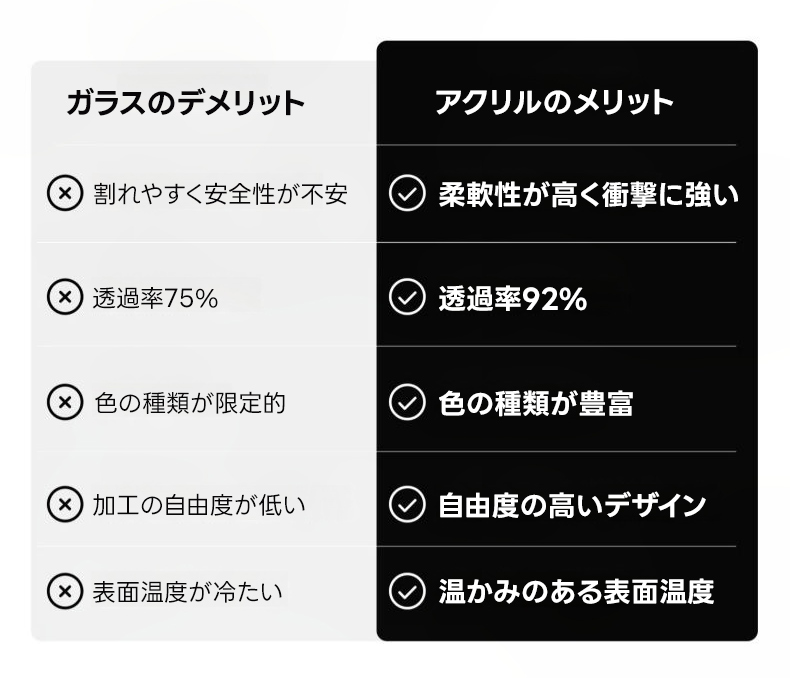
Task: Click the X icon next to 加工の自由度が低い
Action: 65,504
